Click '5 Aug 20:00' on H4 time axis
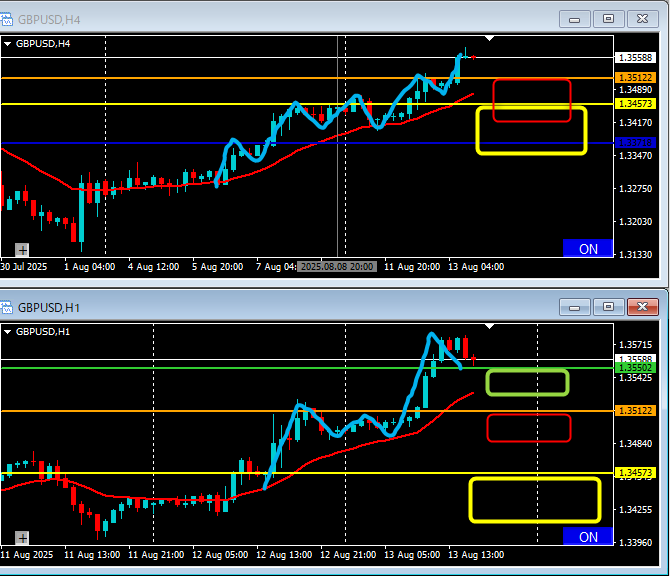 pos(217,267)
